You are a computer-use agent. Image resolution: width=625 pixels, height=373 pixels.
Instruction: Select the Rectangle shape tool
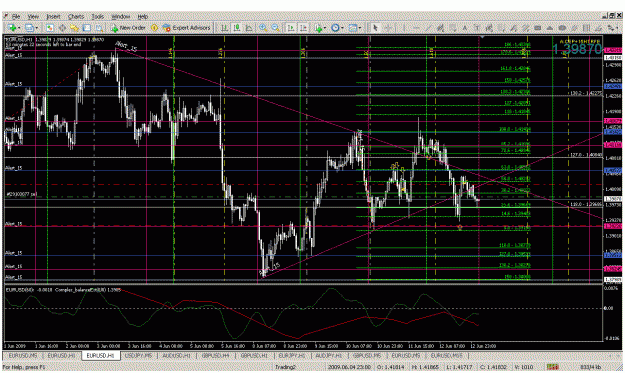538,28
